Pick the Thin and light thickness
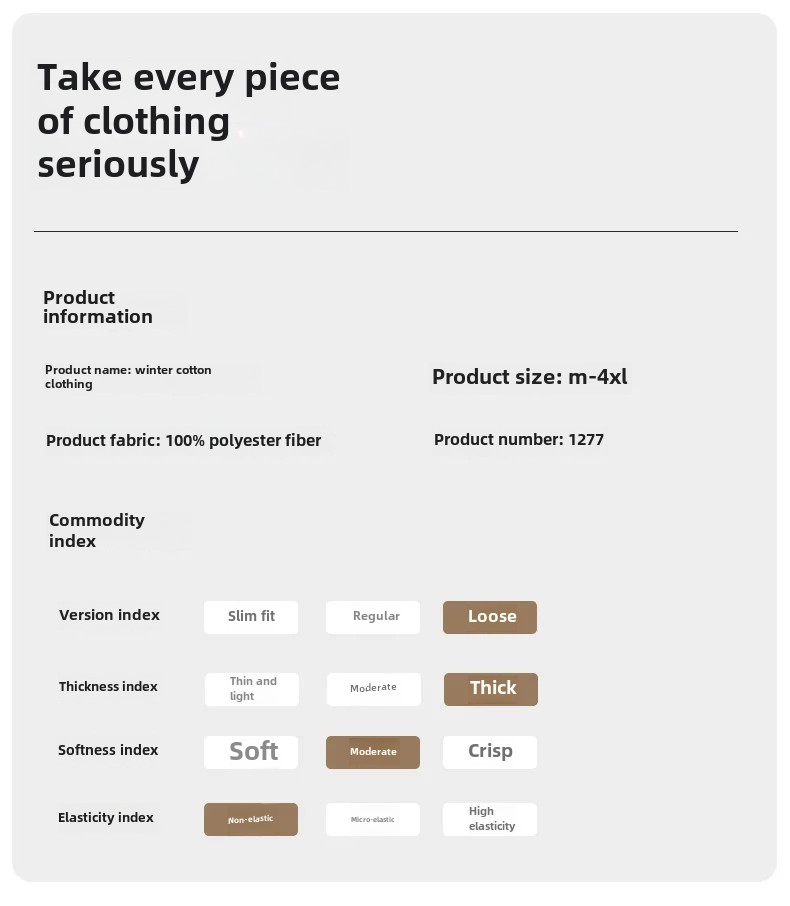This screenshot has width=790, height=906. click(x=252, y=689)
